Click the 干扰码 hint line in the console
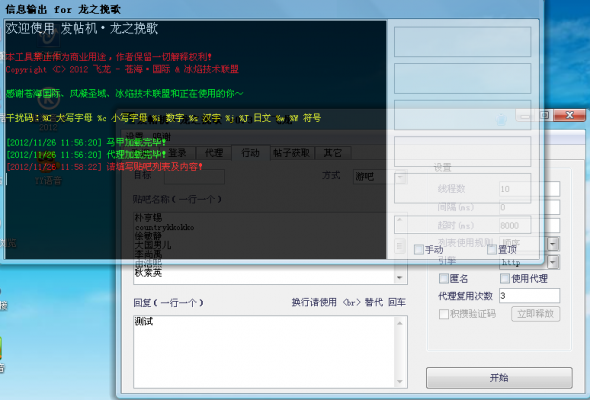590x400 pixels. point(163,118)
